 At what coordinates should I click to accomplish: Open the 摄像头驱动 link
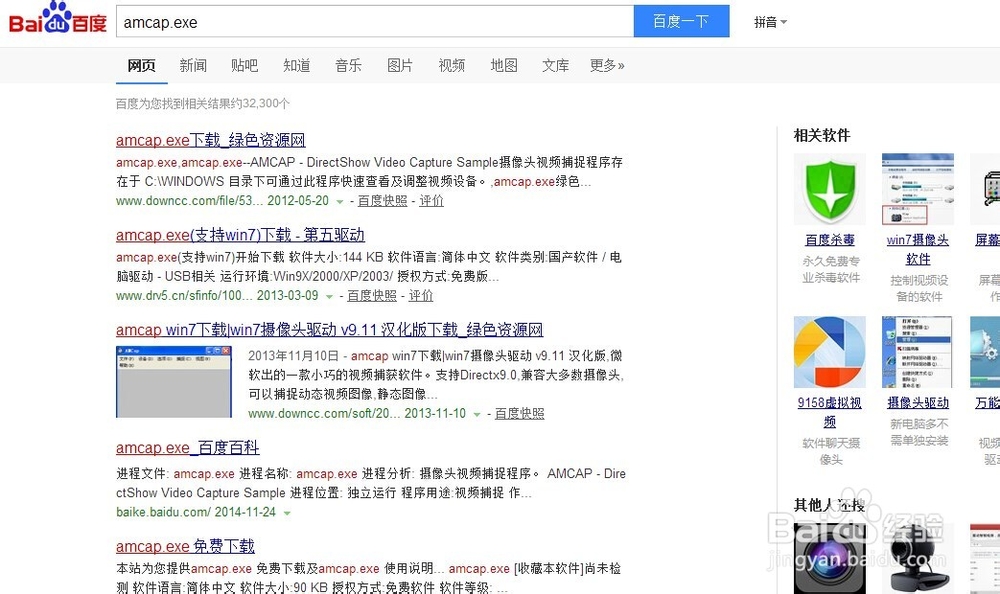[918, 403]
